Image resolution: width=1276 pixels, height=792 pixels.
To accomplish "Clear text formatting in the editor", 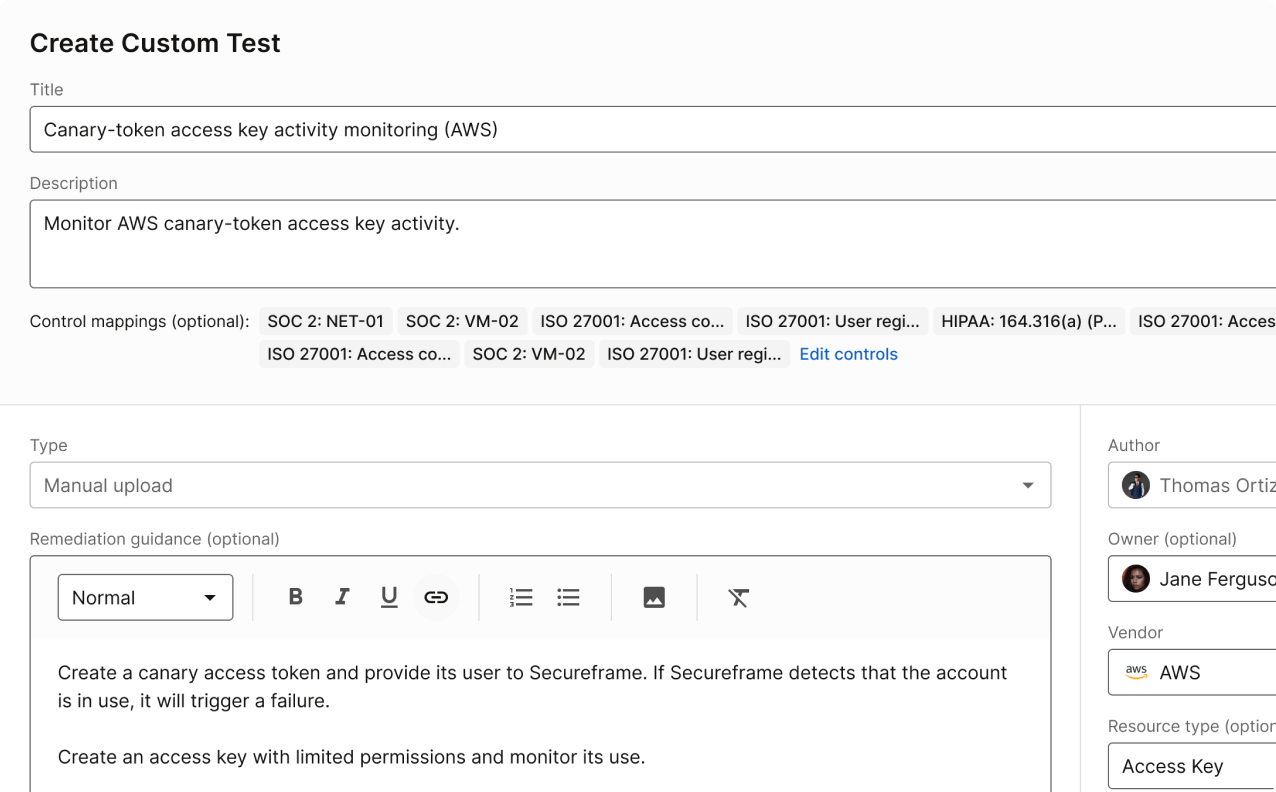I will coord(739,597).
